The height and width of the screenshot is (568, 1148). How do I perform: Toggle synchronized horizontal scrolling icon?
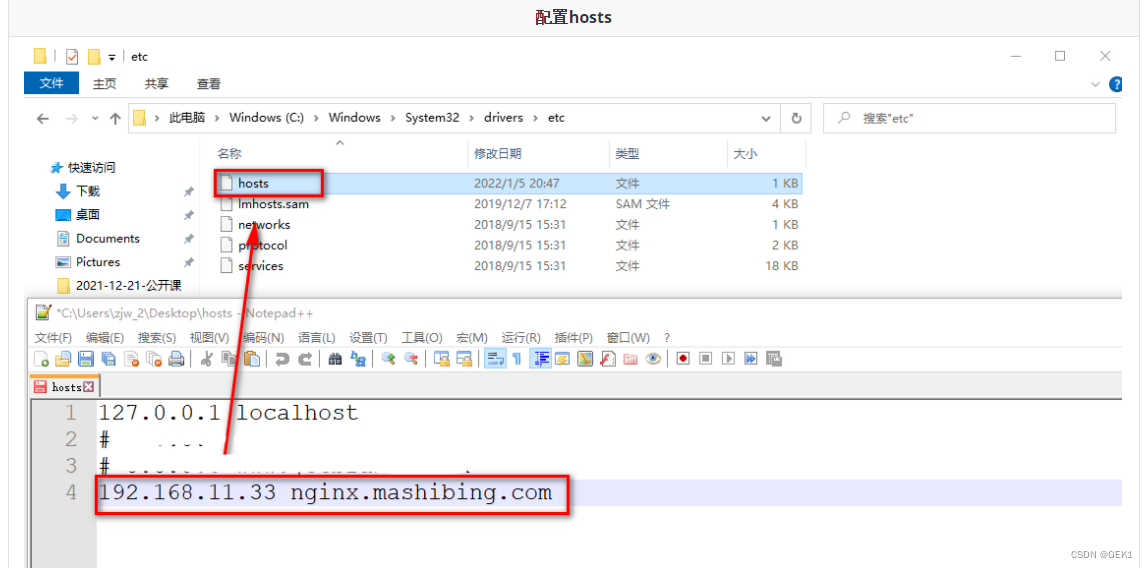pyautogui.click(x=464, y=359)
